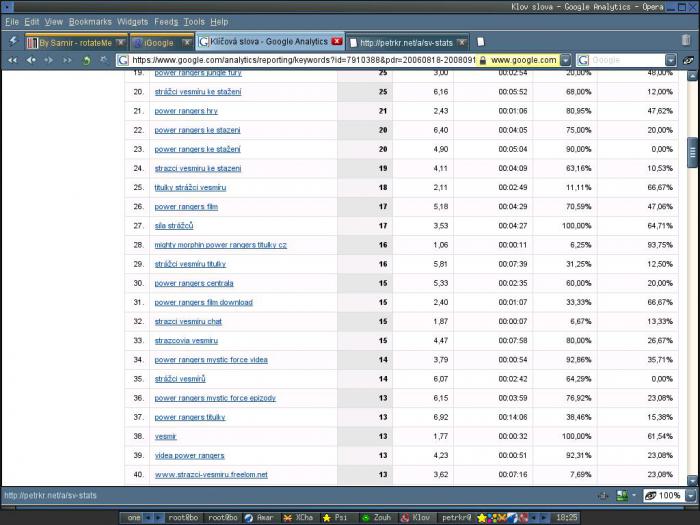This screenshot has width=700, height=525.
Task: Open keyword link 'videa power rangers'
Action: tap(189, 456)
